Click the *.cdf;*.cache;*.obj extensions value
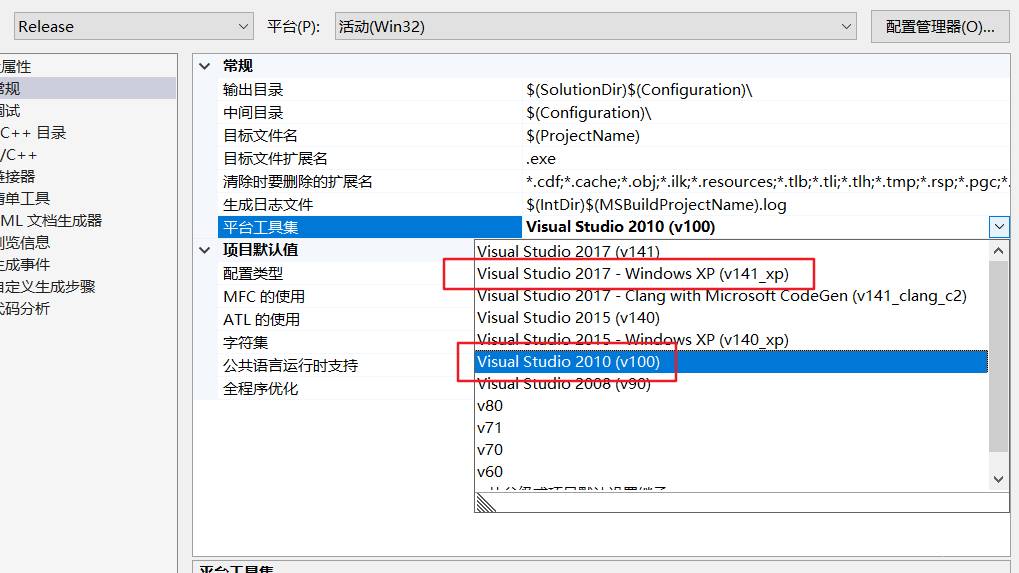This screenshot has height=573, width=1019. pos(767,181)
